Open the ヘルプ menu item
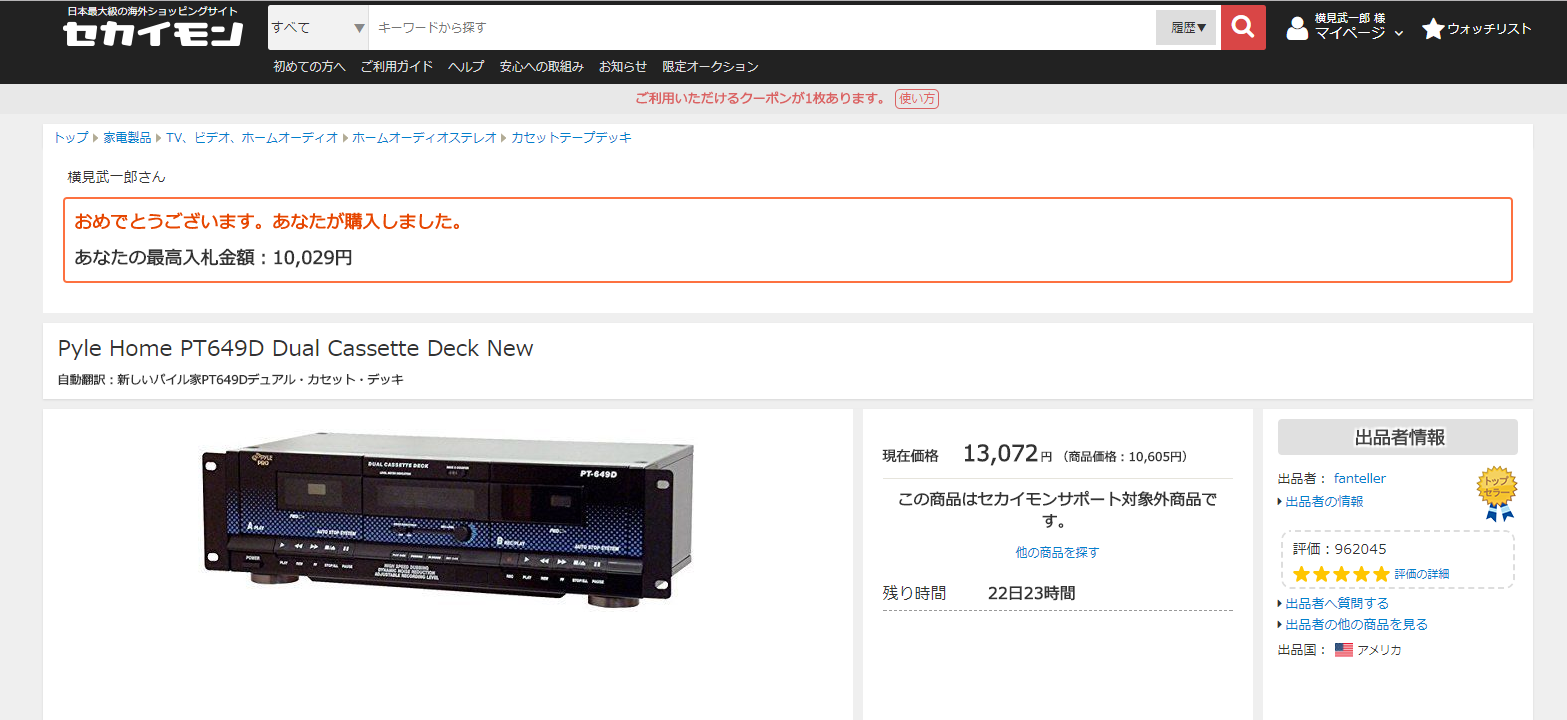This screenshot has height=720, width=1567. click(466, 67)
